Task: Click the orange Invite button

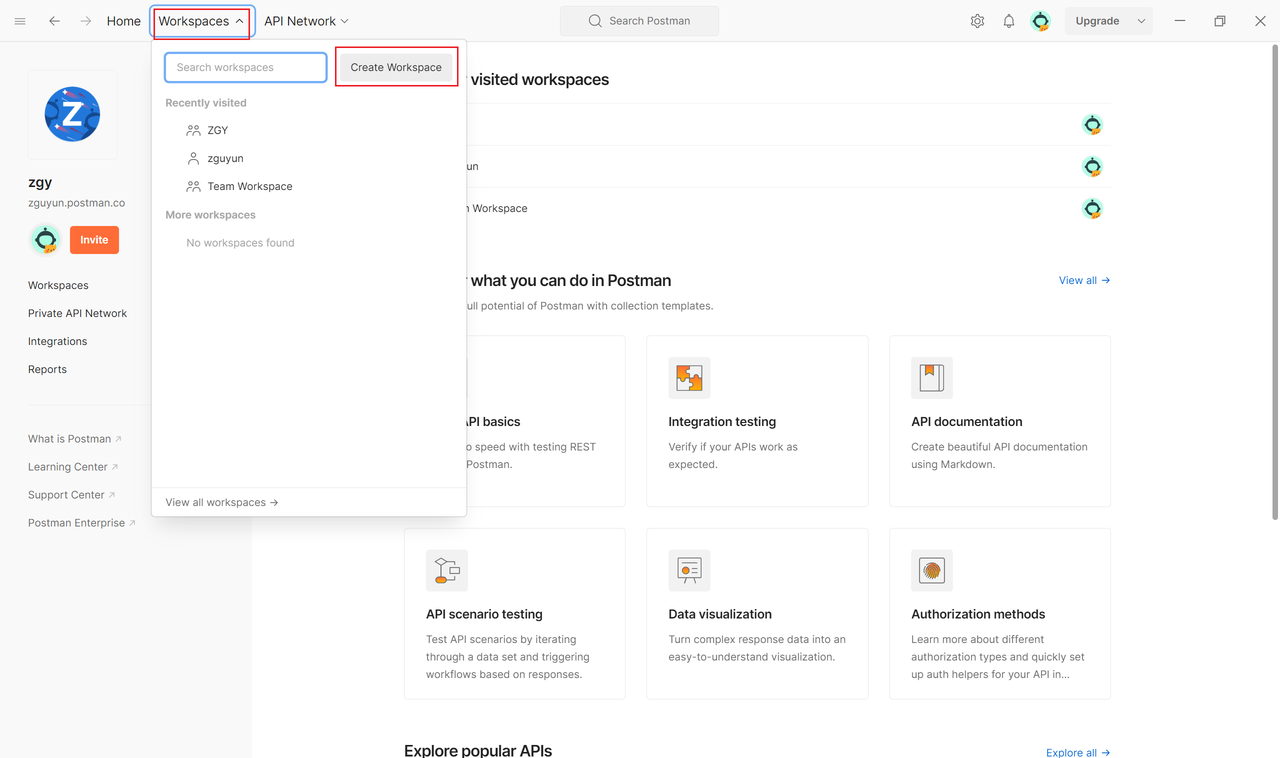Action: coord(94,240)
